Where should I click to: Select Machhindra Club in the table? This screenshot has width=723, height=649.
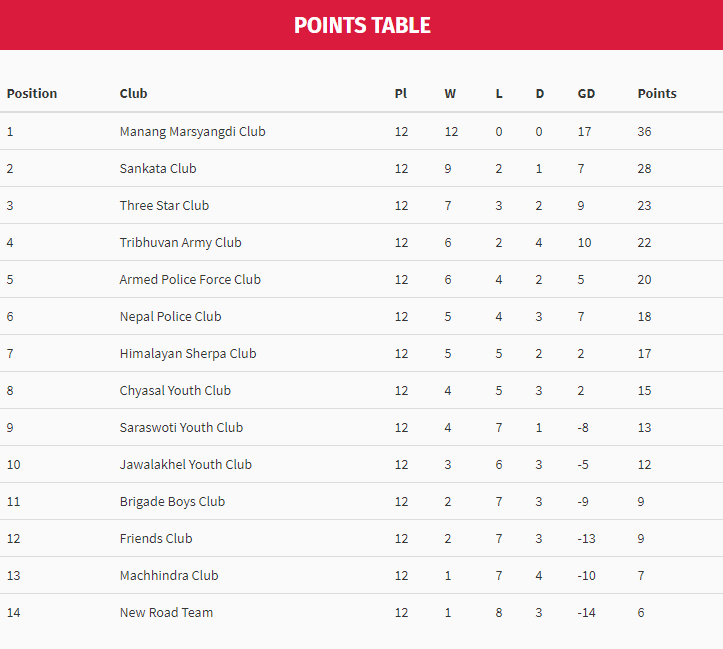[169, 576]
